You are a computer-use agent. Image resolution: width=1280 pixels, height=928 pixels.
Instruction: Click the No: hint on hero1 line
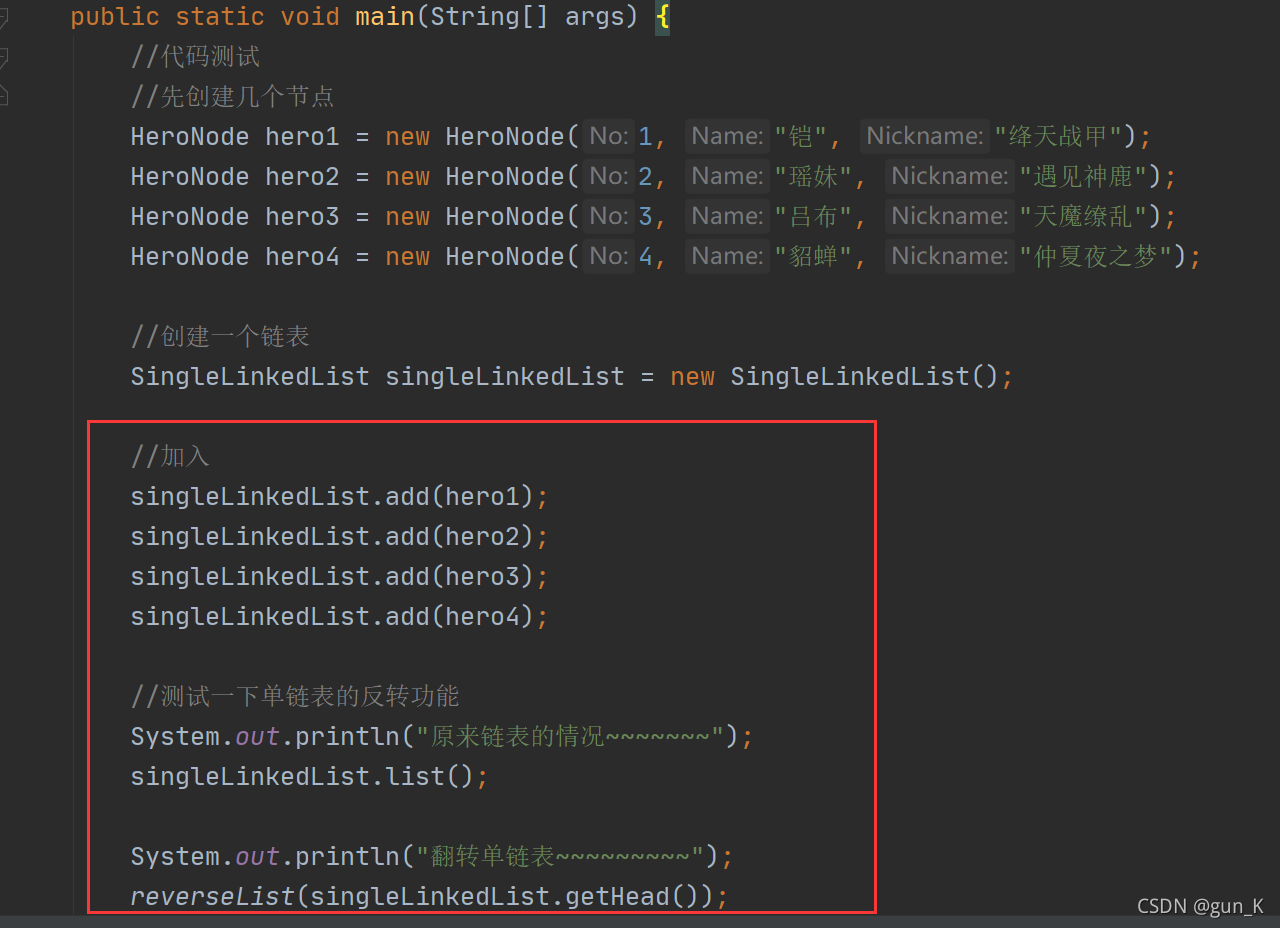coord(608,136)
